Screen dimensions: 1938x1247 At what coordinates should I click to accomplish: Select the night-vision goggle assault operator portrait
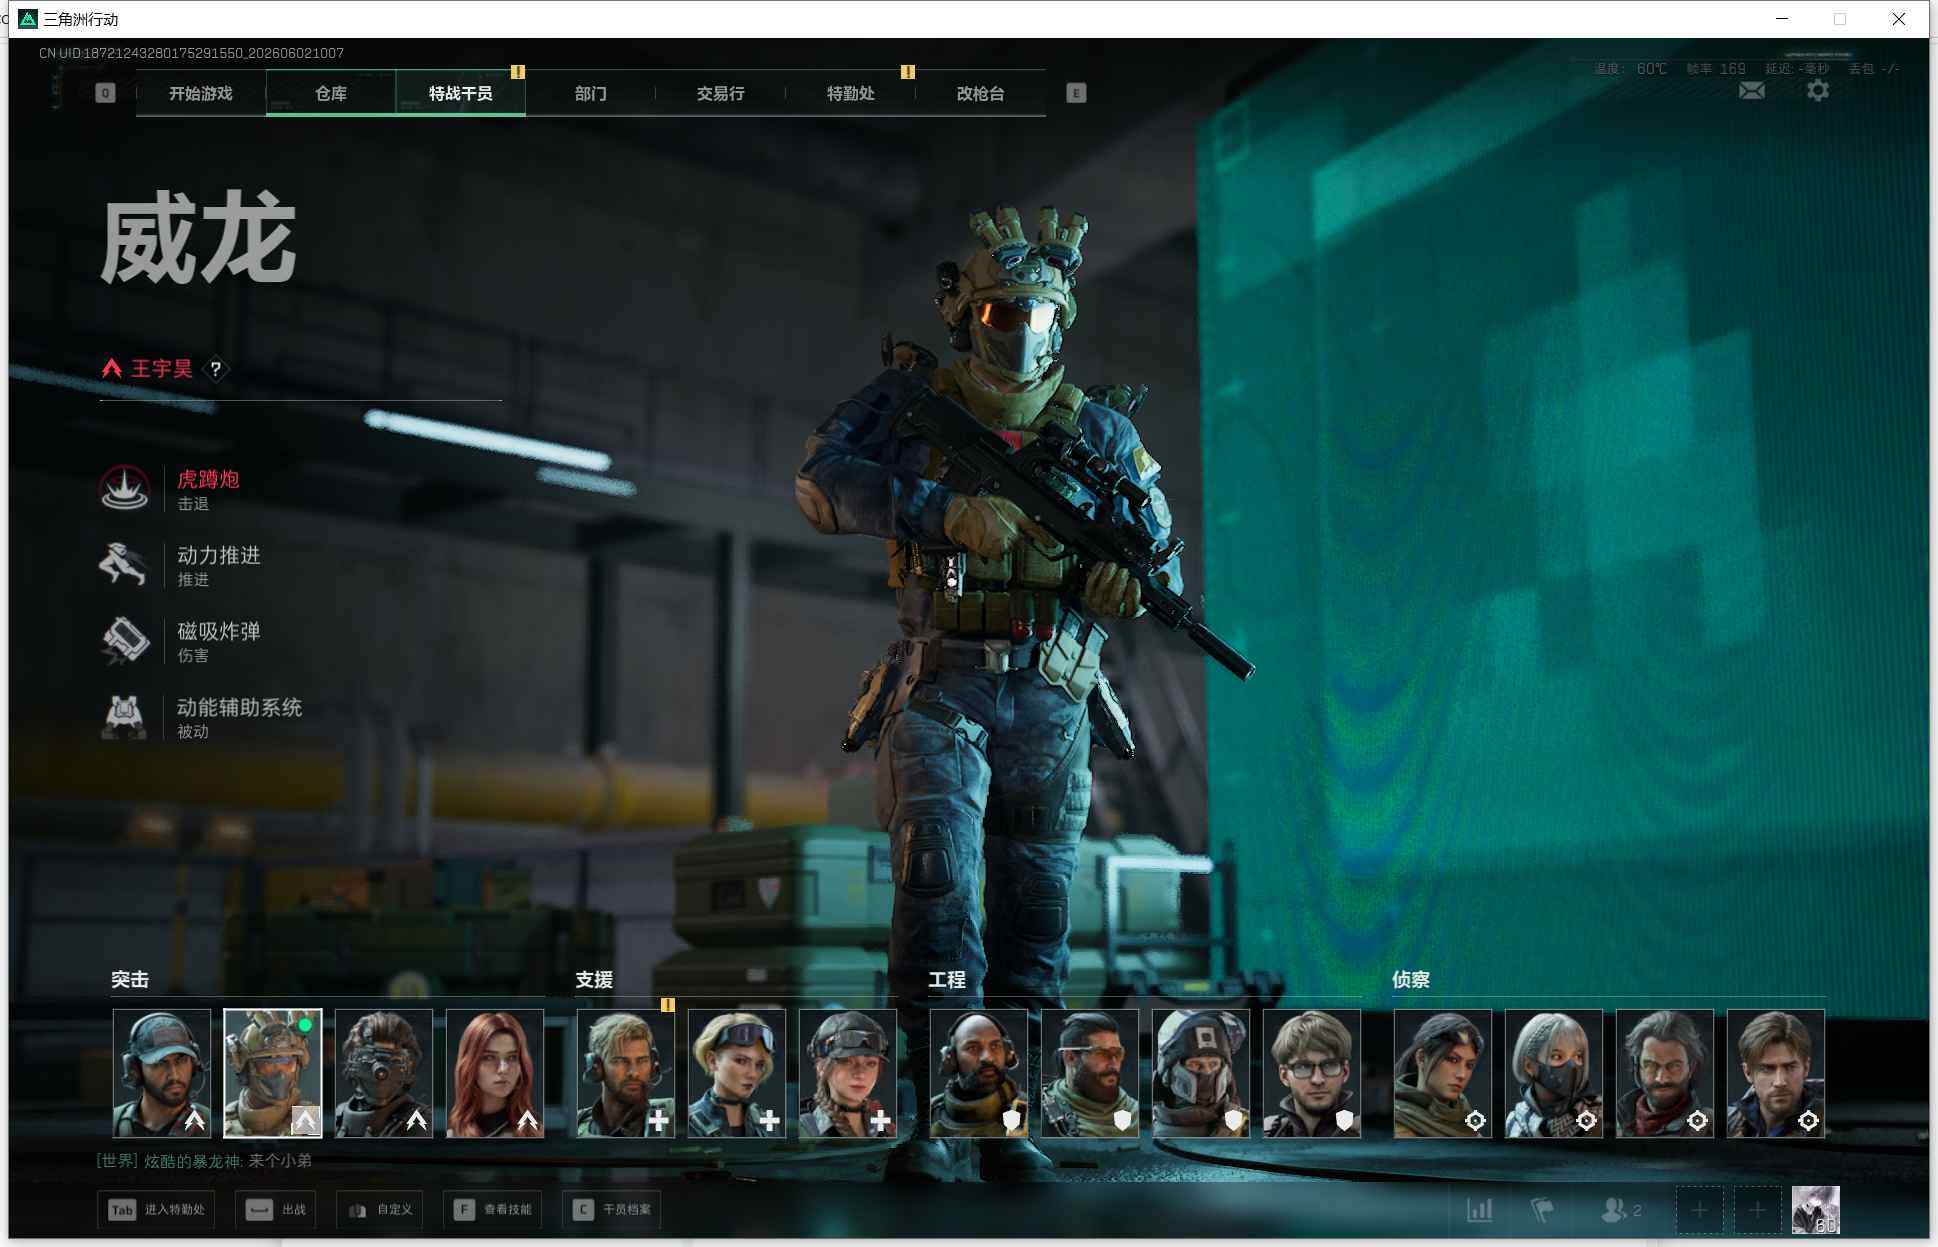pos(384,1073)
